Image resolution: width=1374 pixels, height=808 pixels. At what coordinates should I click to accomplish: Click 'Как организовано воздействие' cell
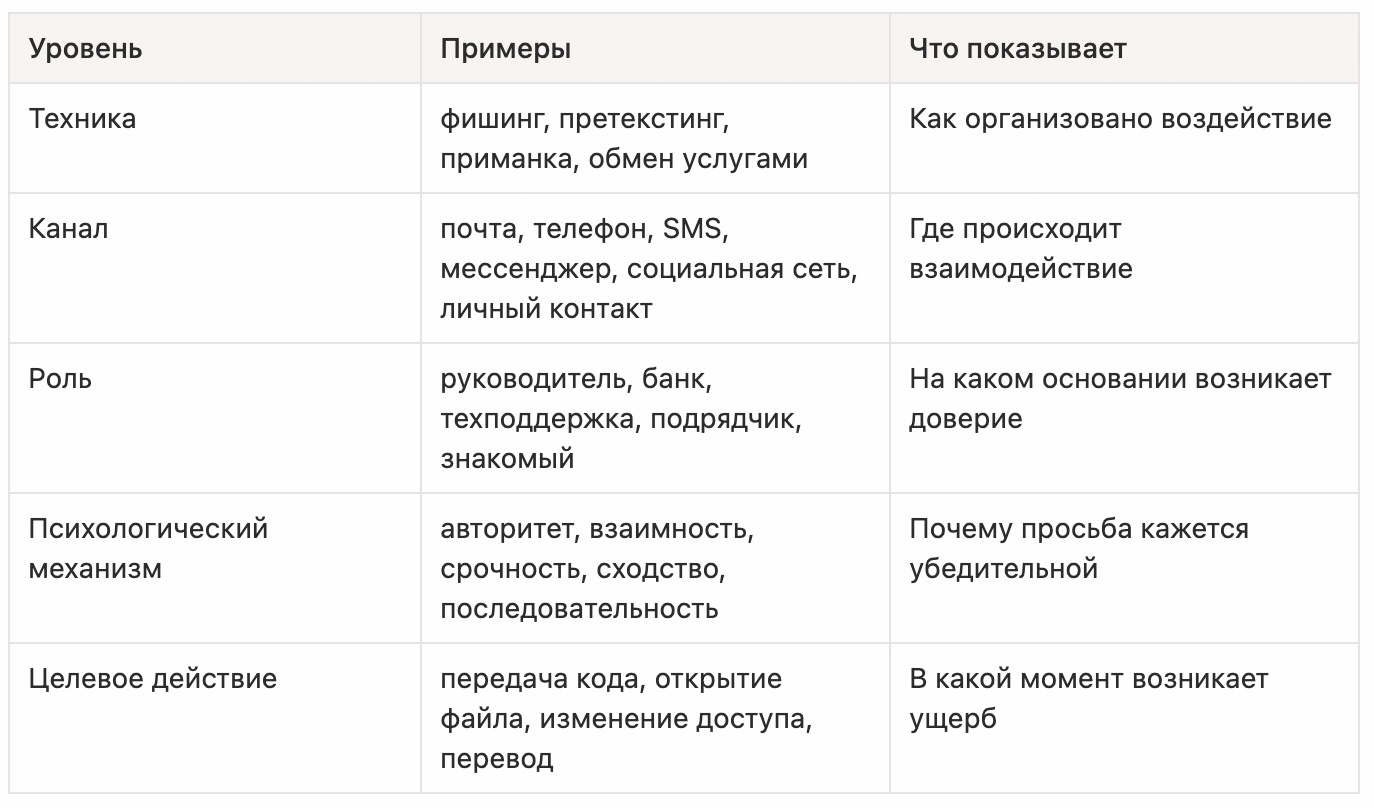1124,138
